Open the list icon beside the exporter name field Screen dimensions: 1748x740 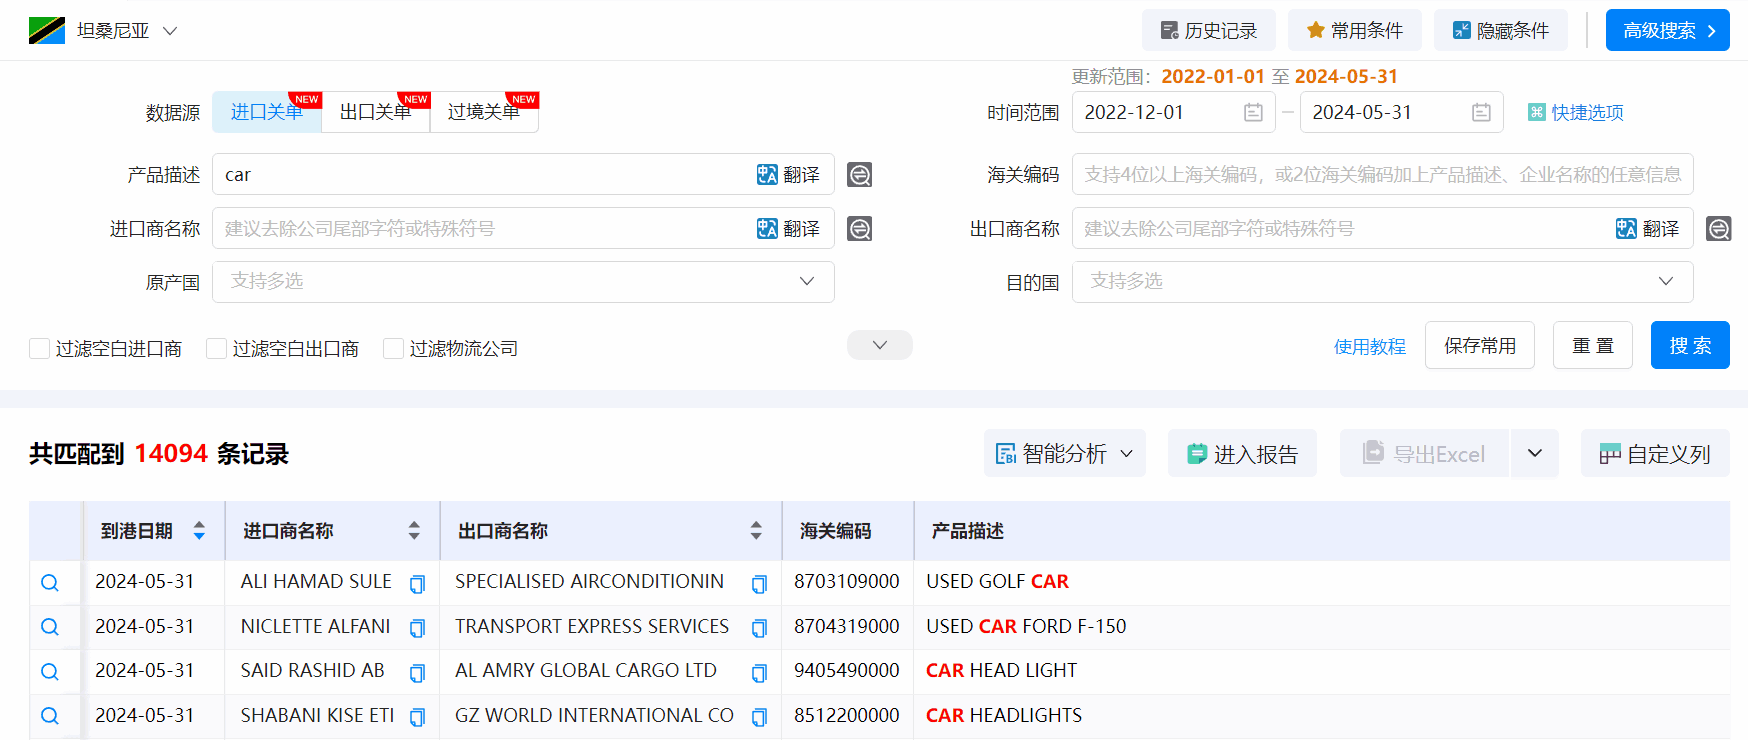(1718, 229)
